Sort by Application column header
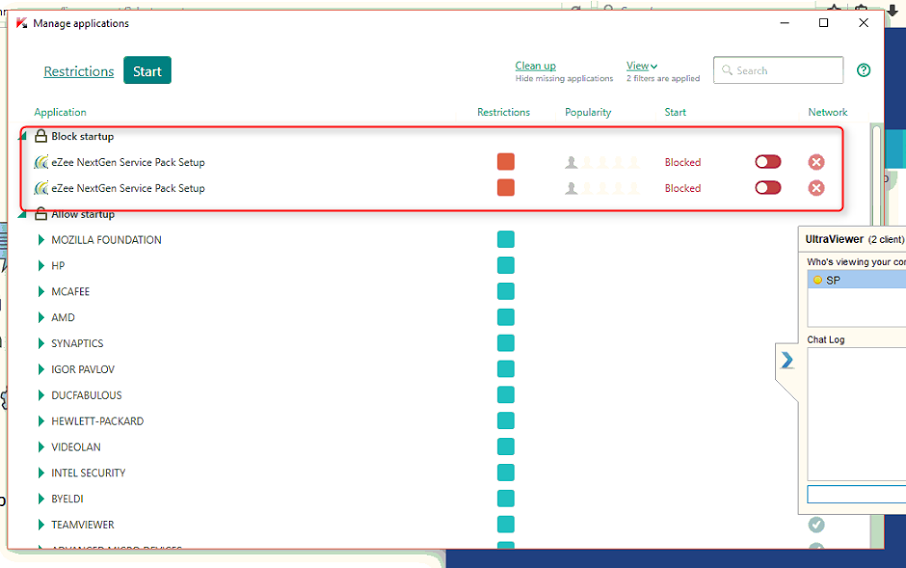Image resolution: width=906 pixels, height=568 pixels. click(60, 112)
